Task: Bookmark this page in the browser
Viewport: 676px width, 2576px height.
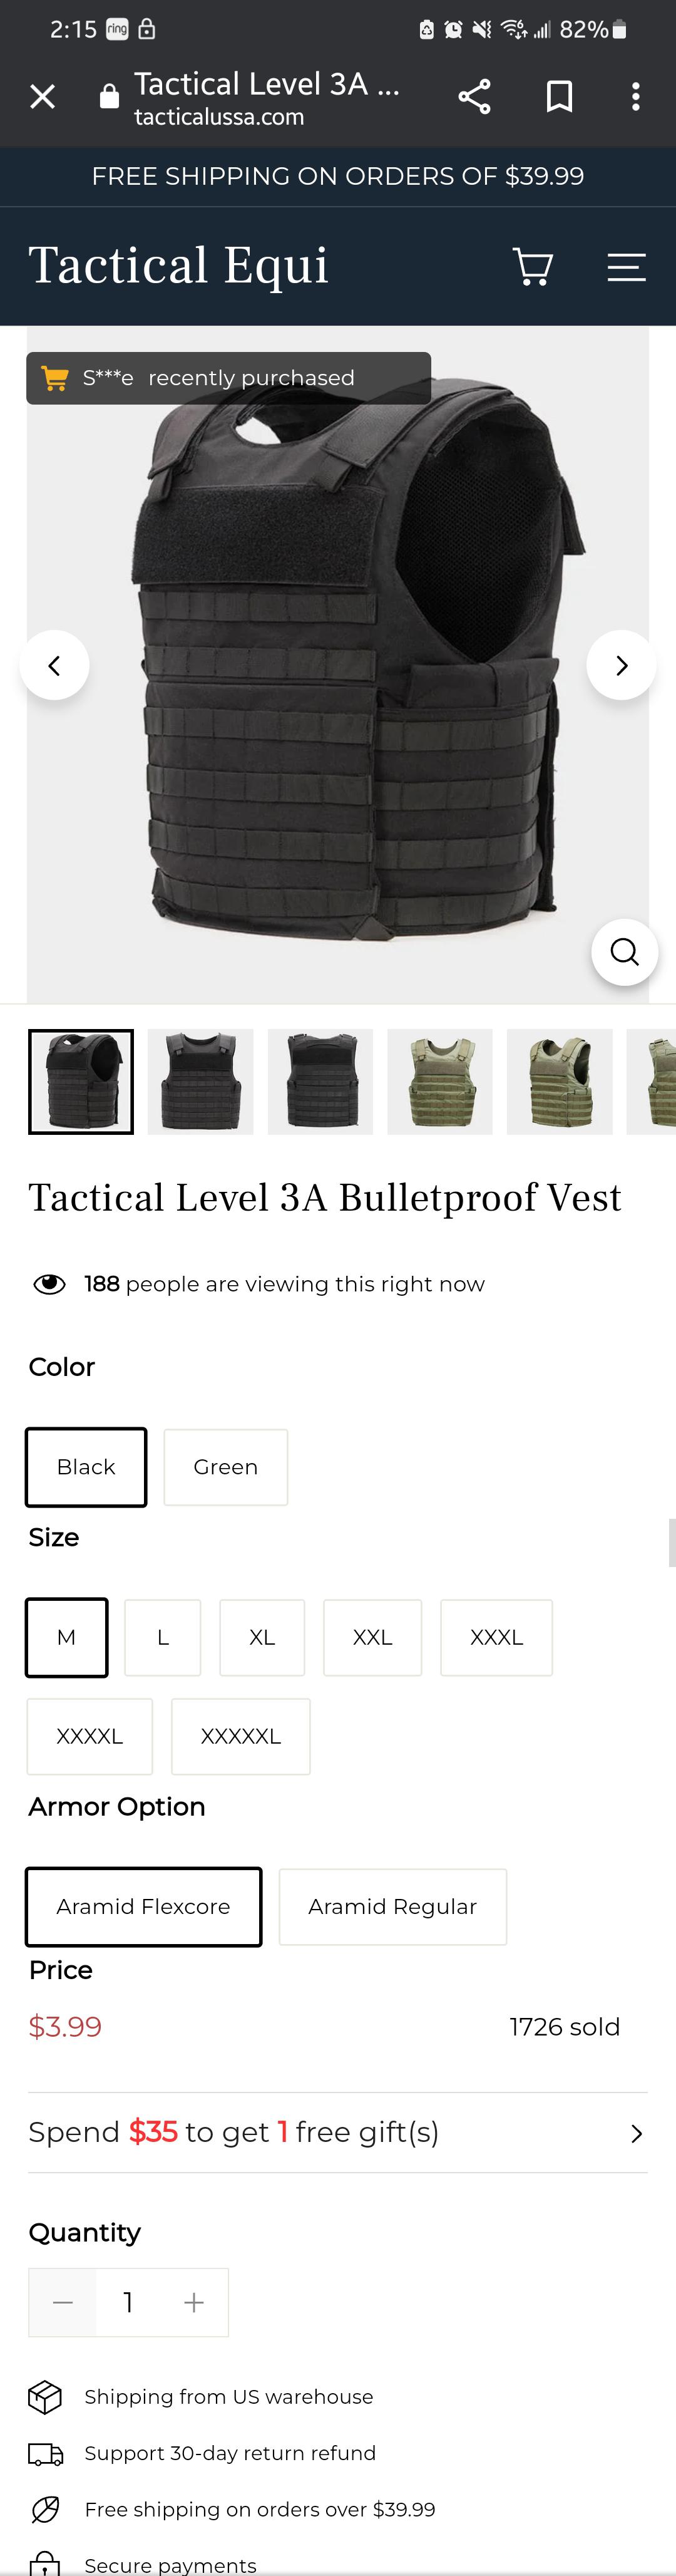Action: [x=558, y=96]
